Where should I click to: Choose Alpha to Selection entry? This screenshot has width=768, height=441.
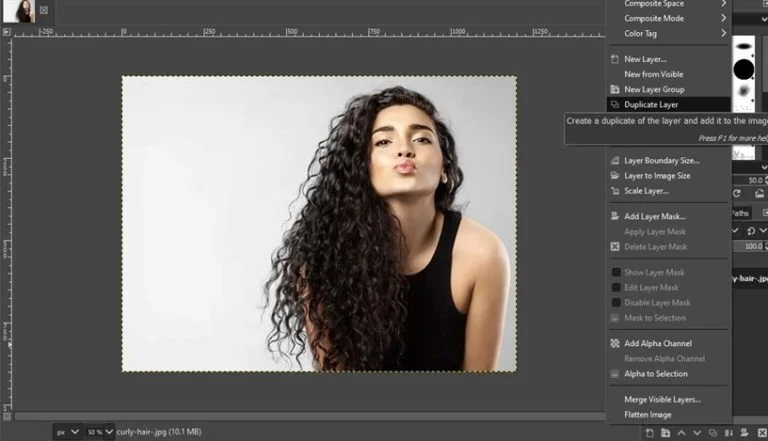pos(656,374)
